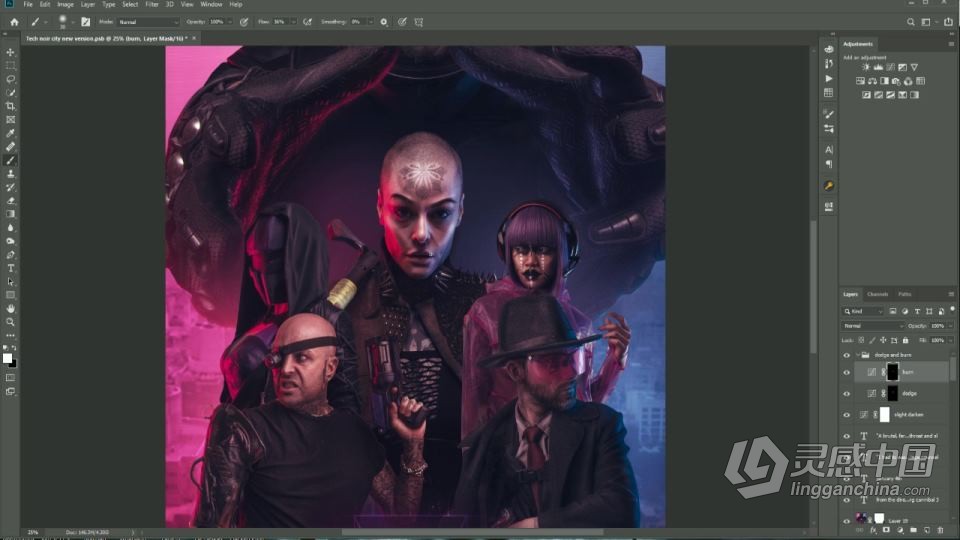This screenshot has height=540, width=960.
Task: Switch to the Paths tab
Action: click(905, 294)
